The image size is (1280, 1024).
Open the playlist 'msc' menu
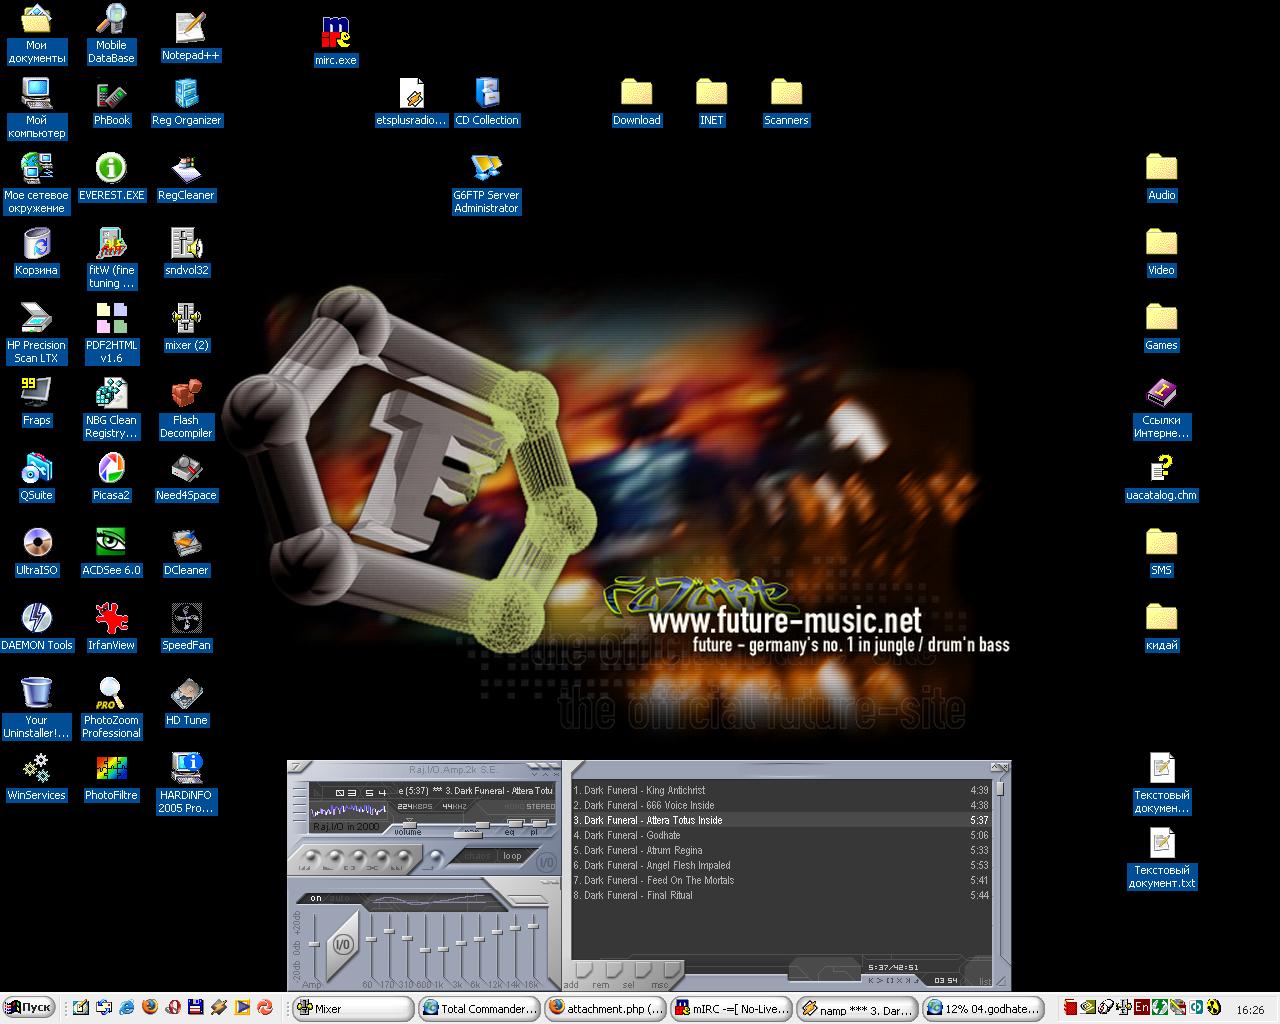[x=670, y=971]
